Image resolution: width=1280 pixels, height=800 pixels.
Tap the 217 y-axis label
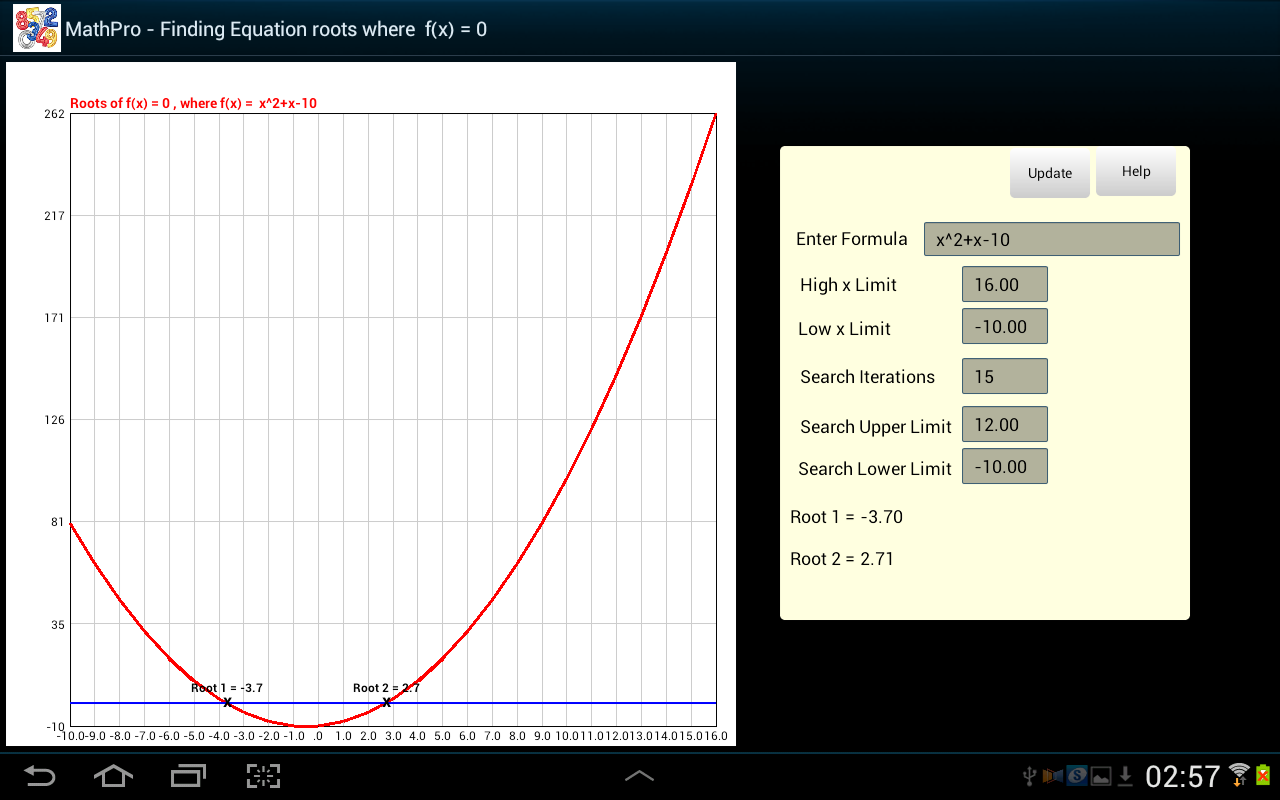click(x=54, y=216)
